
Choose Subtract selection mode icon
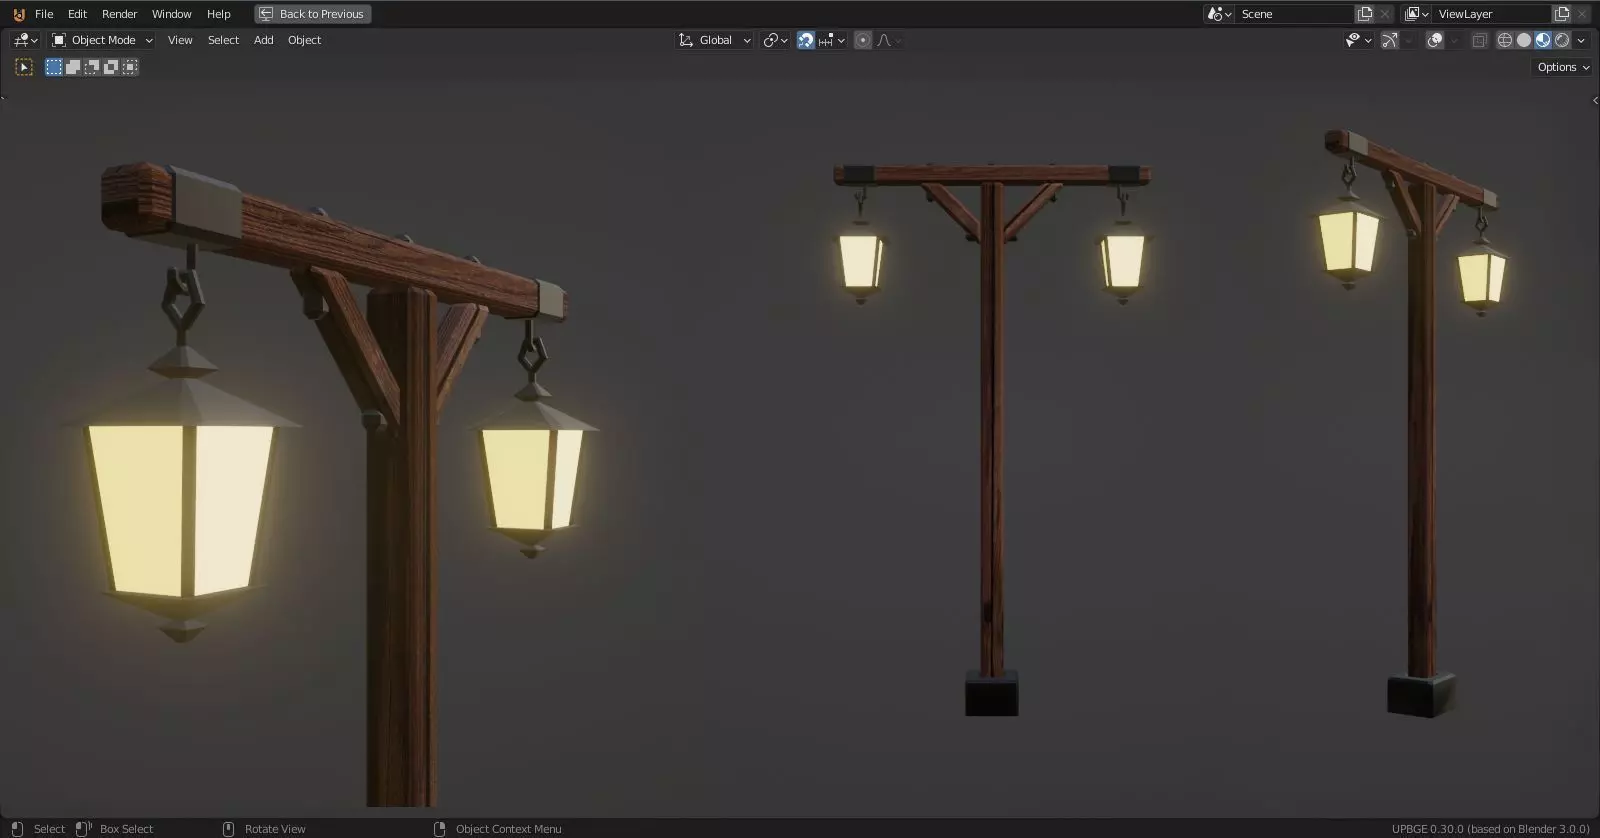tap(92, 67)
